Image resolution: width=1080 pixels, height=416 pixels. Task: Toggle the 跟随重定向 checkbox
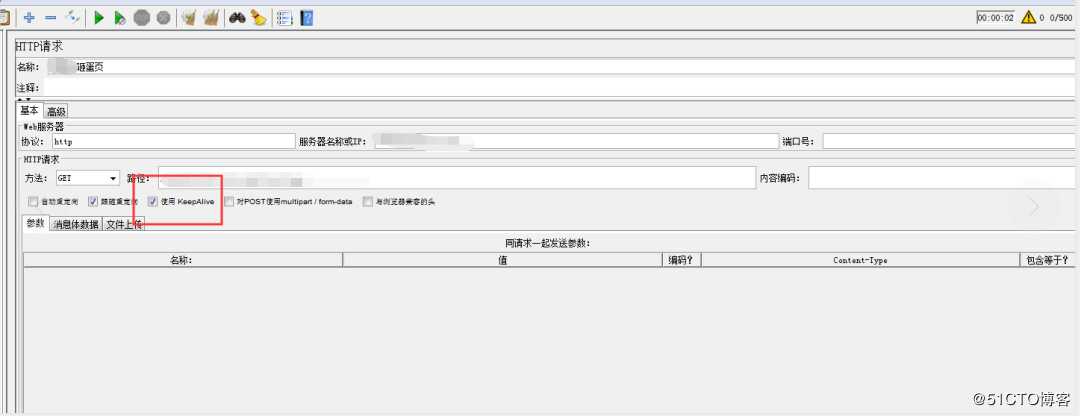coord(93,202)
